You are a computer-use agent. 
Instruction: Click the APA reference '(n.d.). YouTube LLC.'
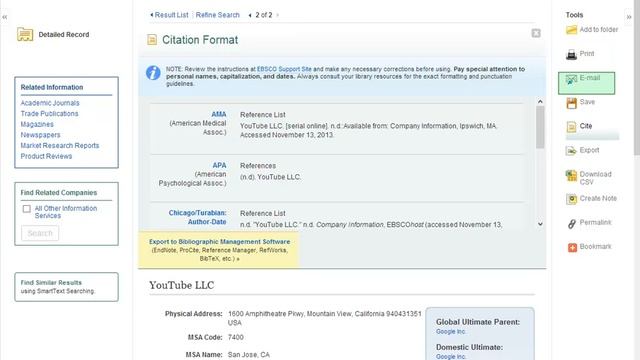[x=270, y=177]
